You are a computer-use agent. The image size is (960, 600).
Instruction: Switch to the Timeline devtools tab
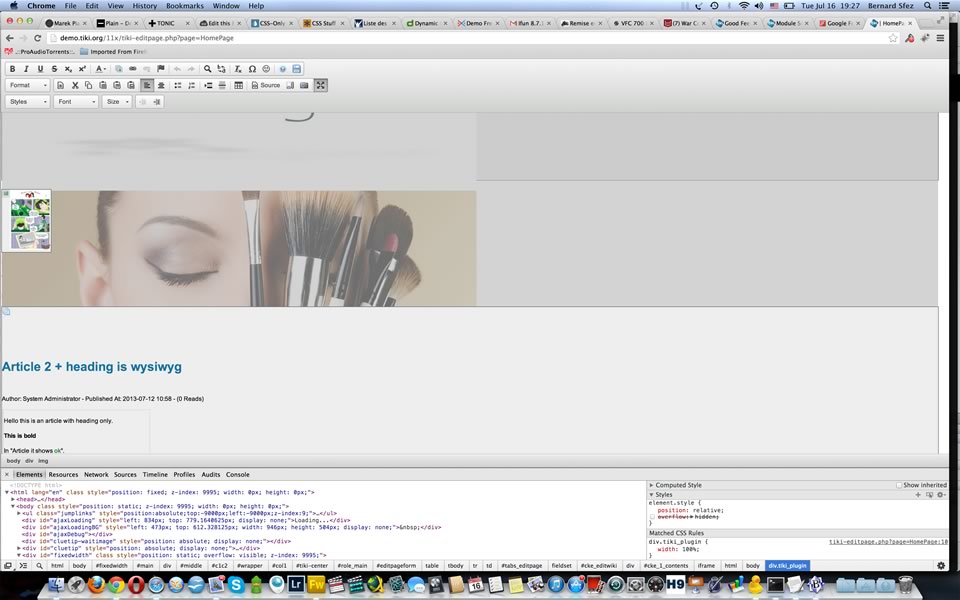click(x=155, y=474)
